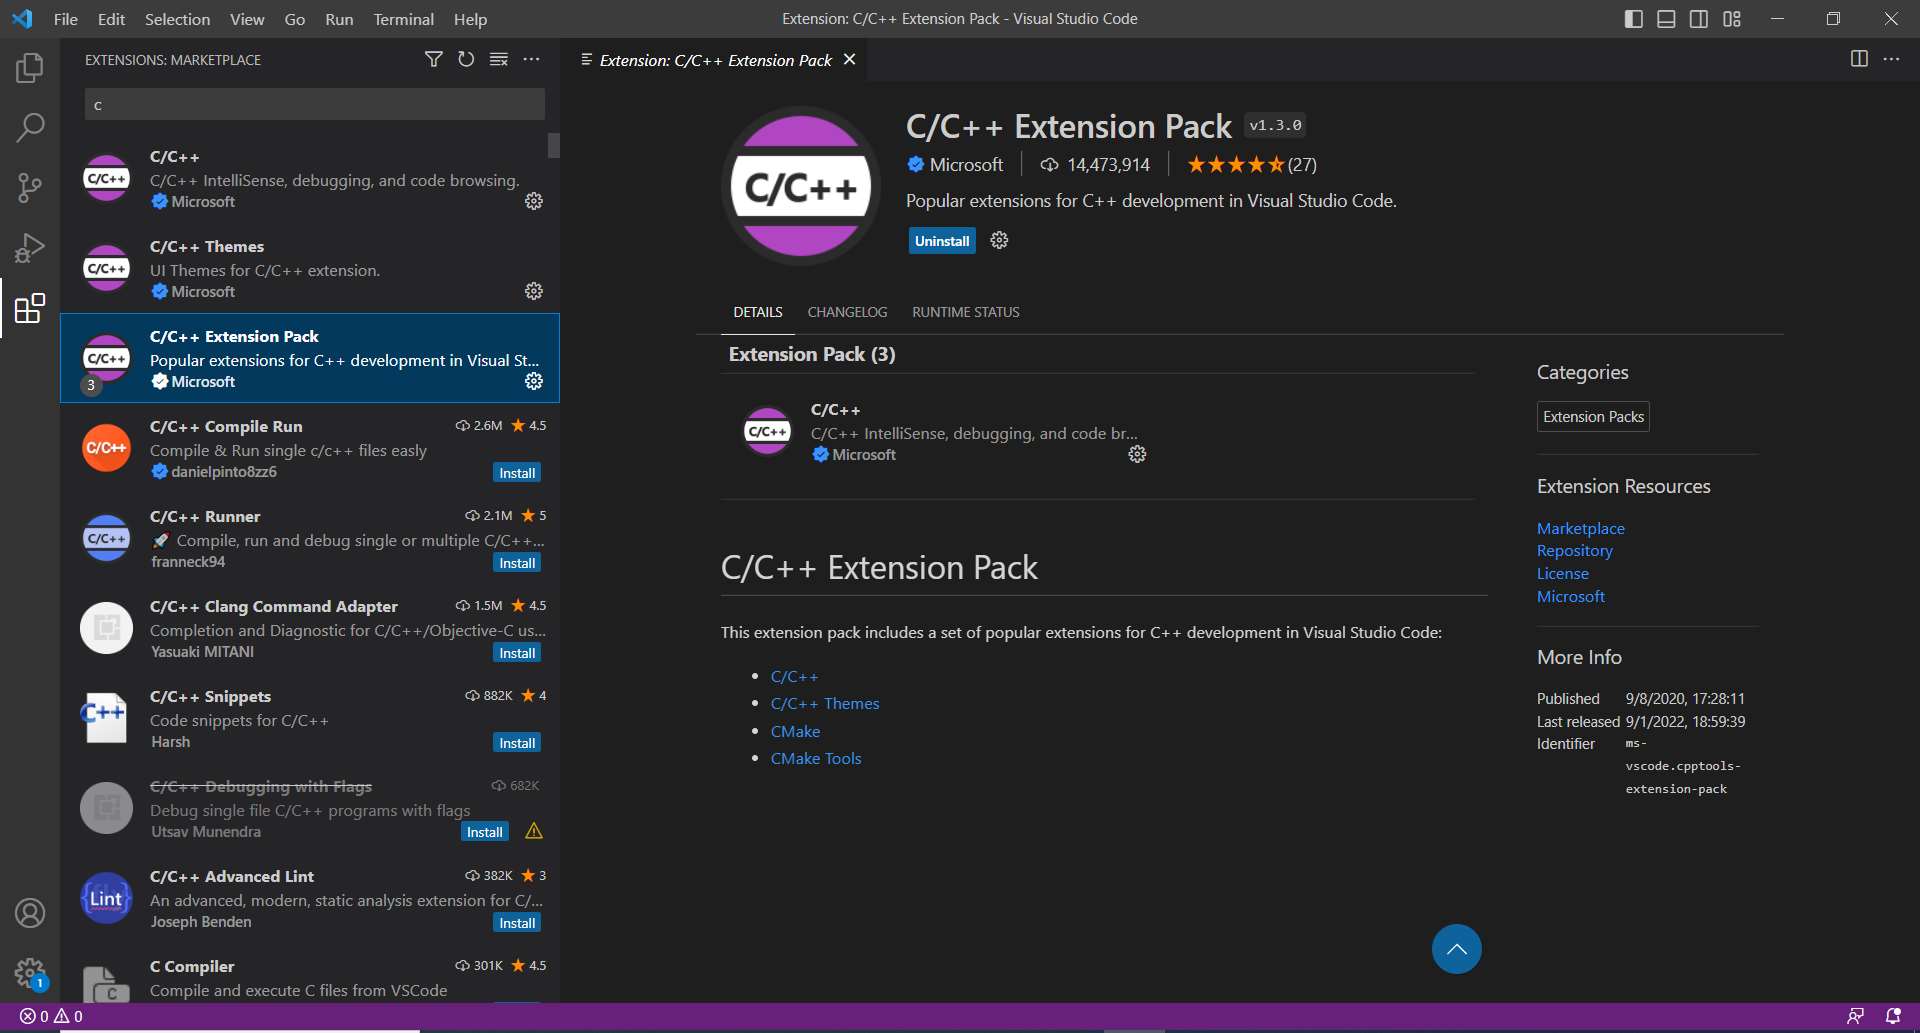Click the notifications bell in status bar
Viewport: 1920px width, 1033px height.
point(1892,1016)
